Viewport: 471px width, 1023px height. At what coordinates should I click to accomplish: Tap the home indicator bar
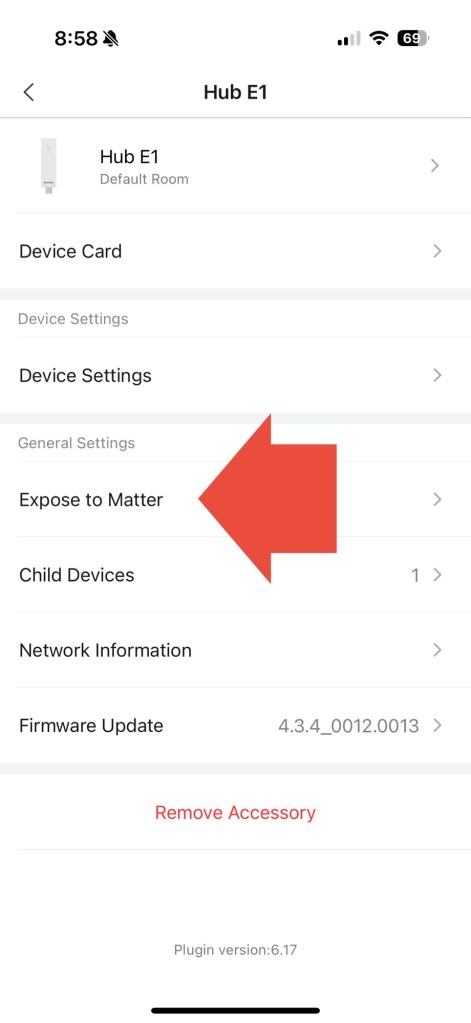236,1010
